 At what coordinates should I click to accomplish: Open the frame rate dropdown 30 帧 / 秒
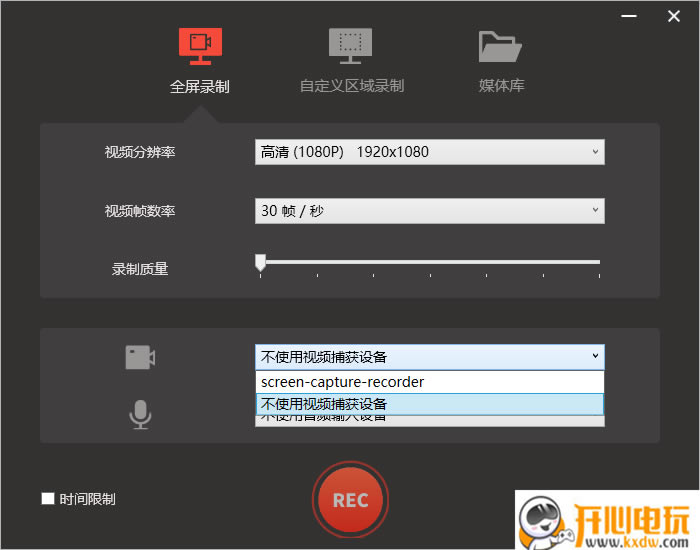pyautogui.click(x=430, y=211)
